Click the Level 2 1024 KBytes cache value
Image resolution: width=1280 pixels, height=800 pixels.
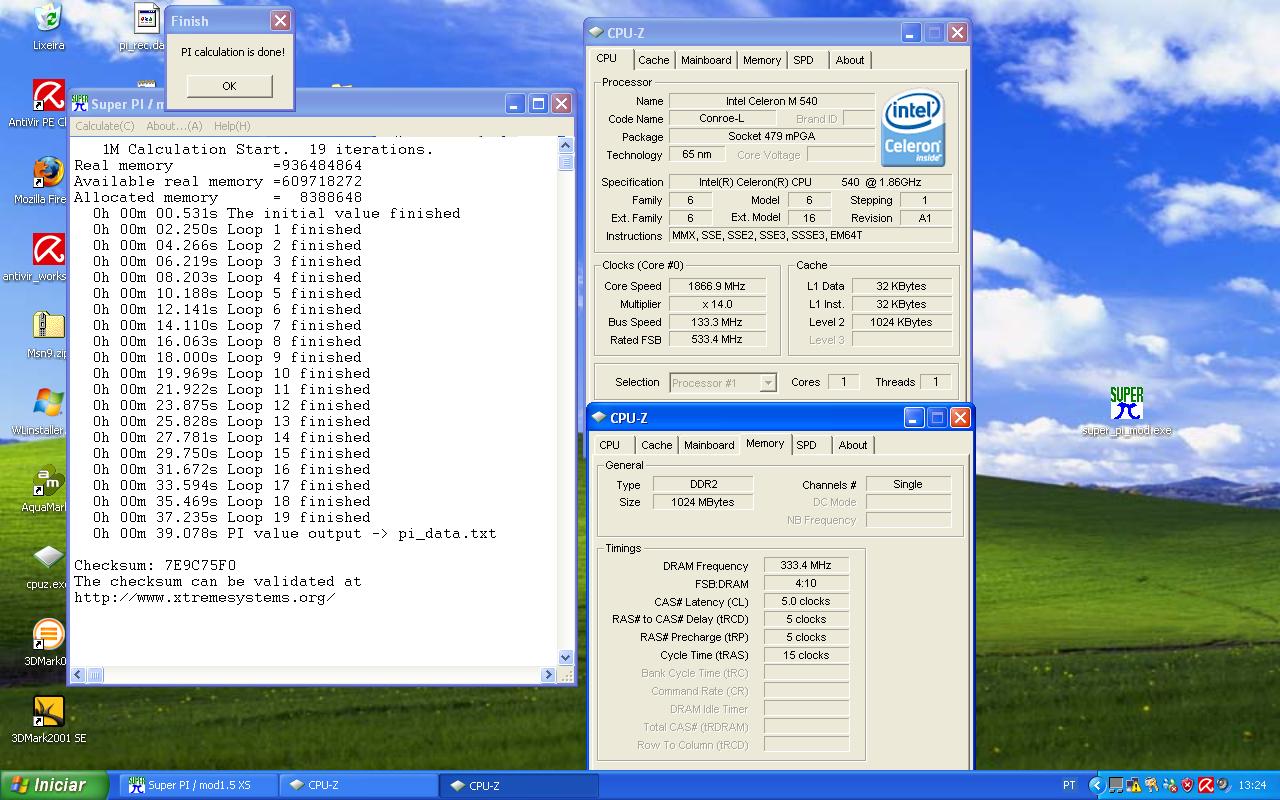(x=902, y=322)
